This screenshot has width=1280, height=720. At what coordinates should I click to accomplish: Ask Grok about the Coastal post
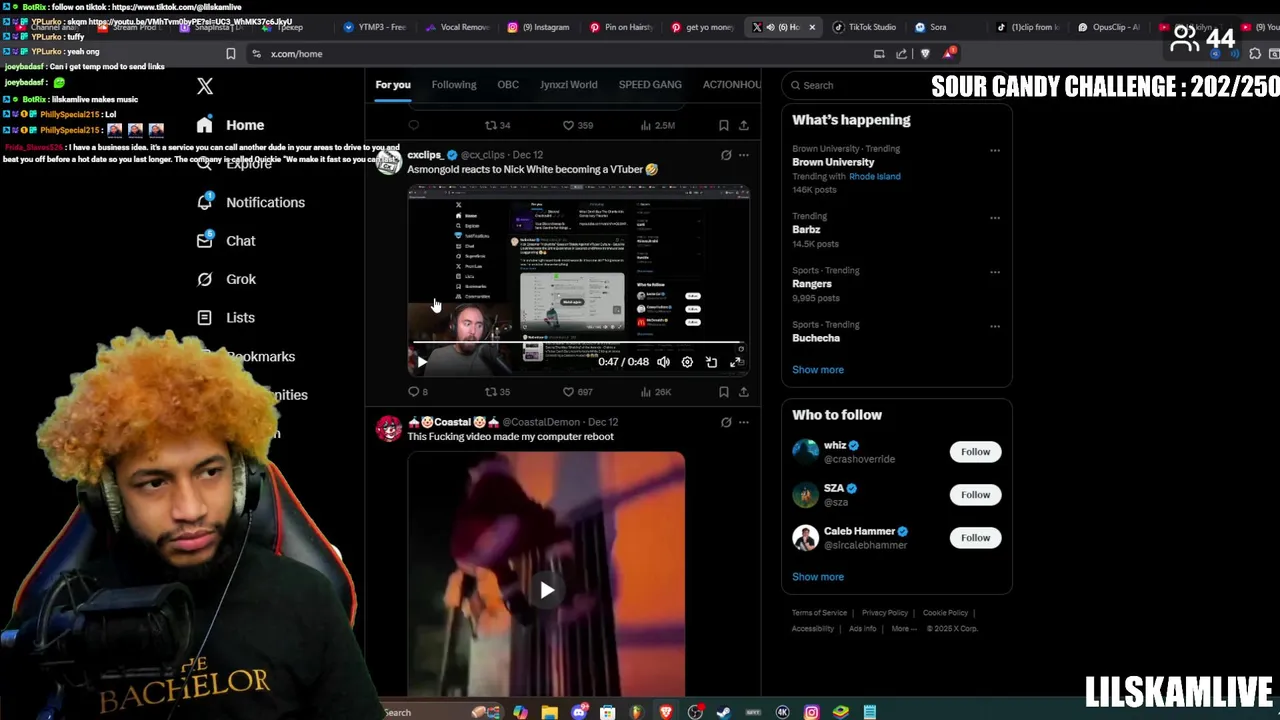click(726, 422)
